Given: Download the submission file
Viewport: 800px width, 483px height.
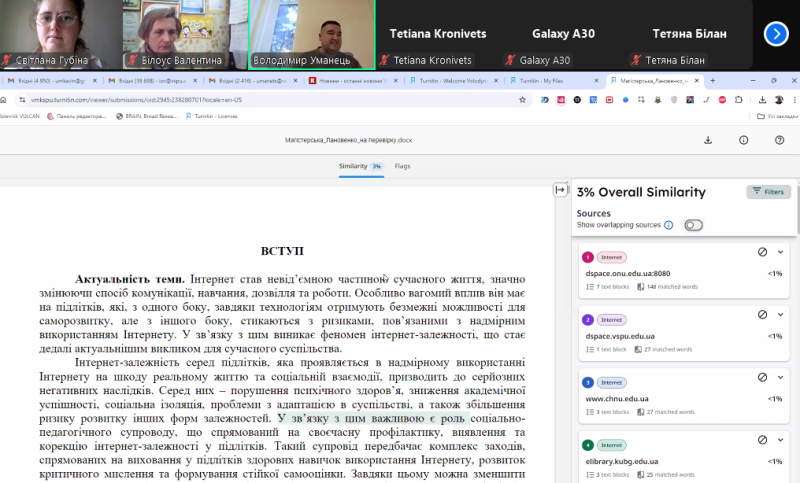Looking at the screenshot, I should [708, 140].
